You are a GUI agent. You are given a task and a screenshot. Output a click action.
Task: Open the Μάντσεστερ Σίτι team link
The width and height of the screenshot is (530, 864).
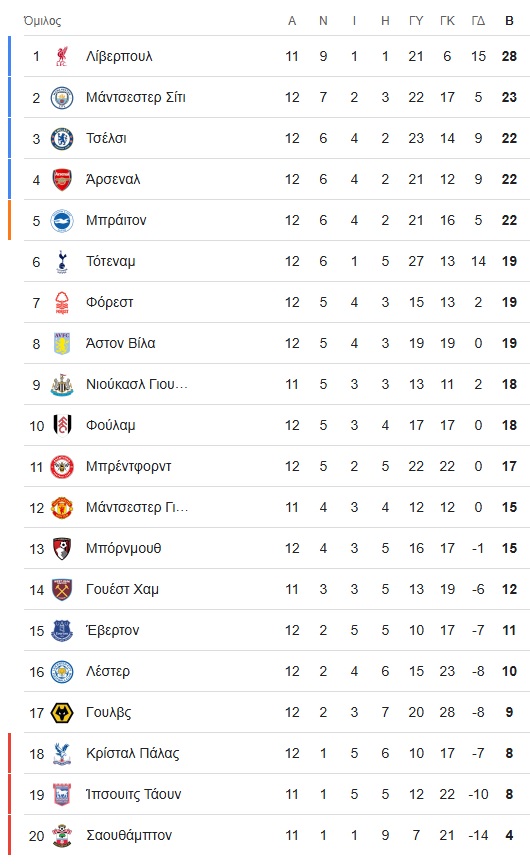[x=136, y=98]
